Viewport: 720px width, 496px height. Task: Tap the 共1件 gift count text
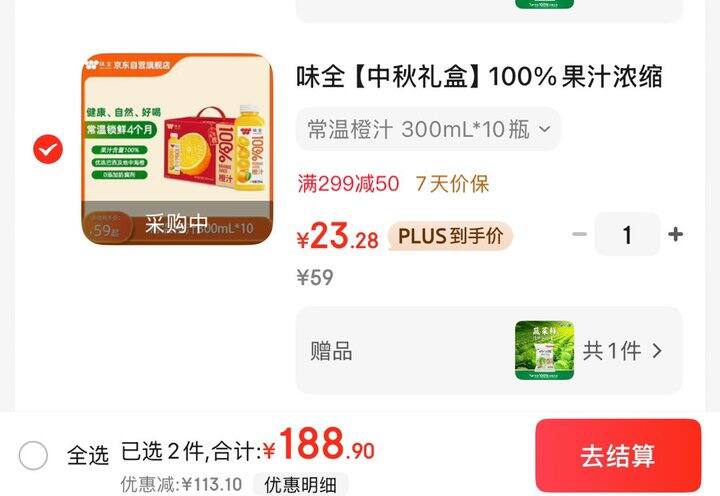click(612, 351)
